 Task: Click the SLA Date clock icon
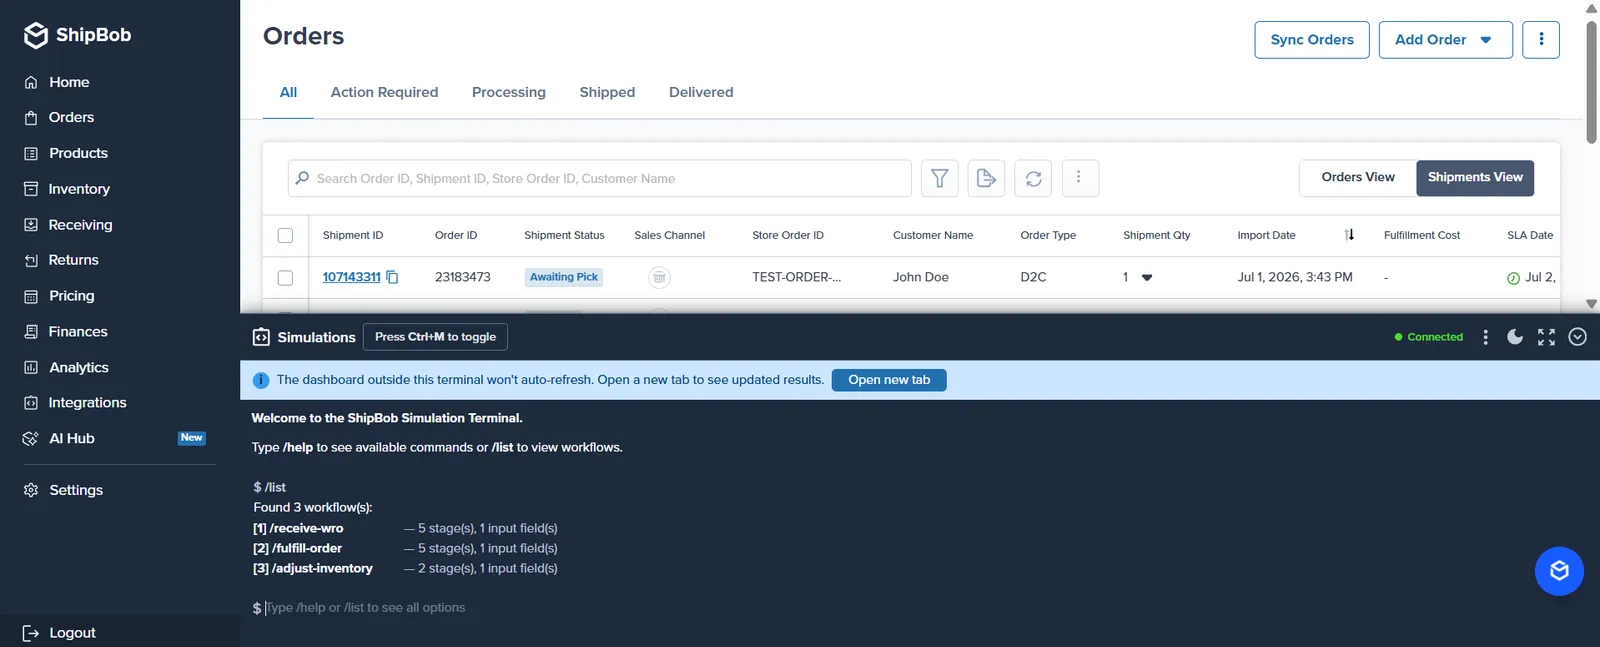pyautogui.click(x=1513, y=278)
